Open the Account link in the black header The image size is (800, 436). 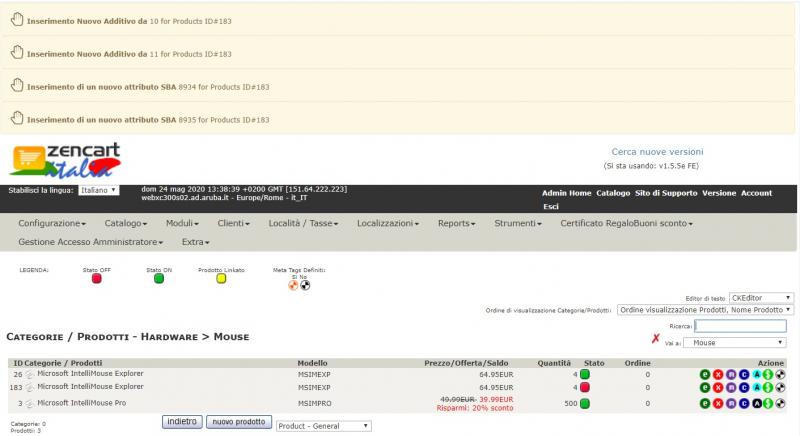(756, 193)
